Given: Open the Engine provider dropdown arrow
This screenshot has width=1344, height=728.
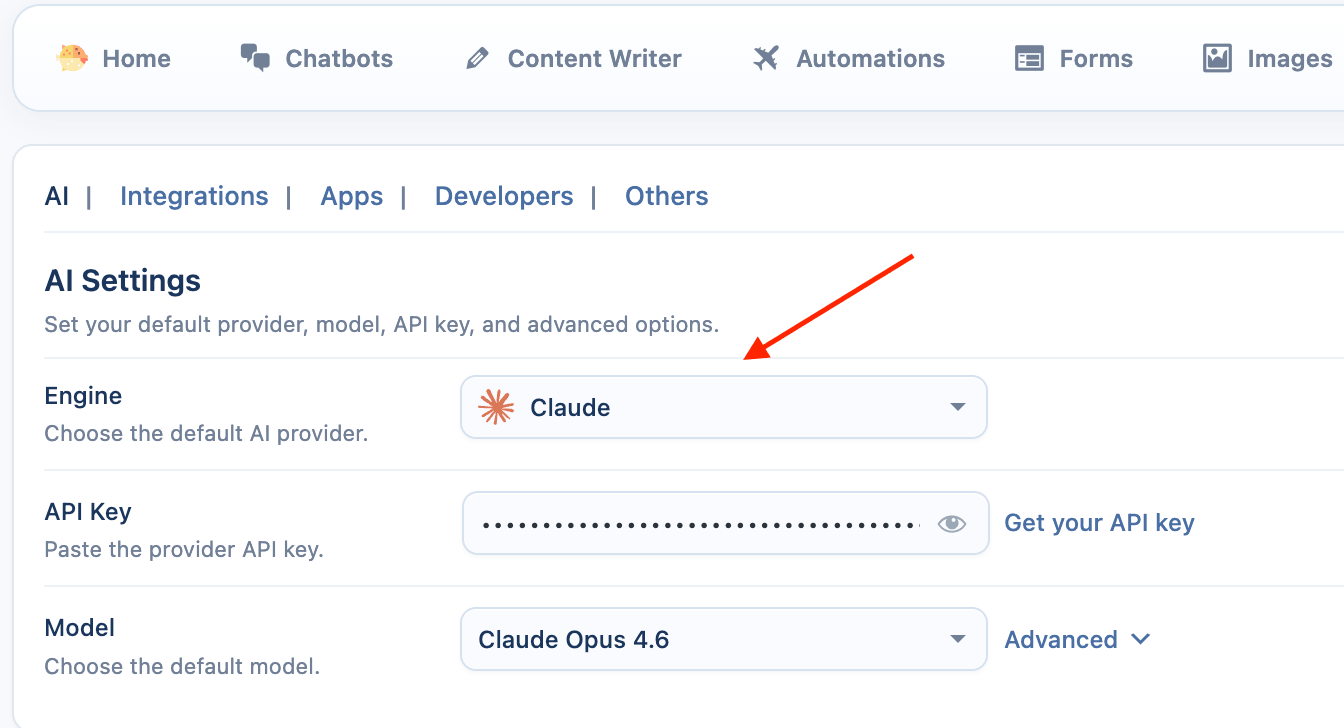Looking at the screenshot, I should 957,407.
